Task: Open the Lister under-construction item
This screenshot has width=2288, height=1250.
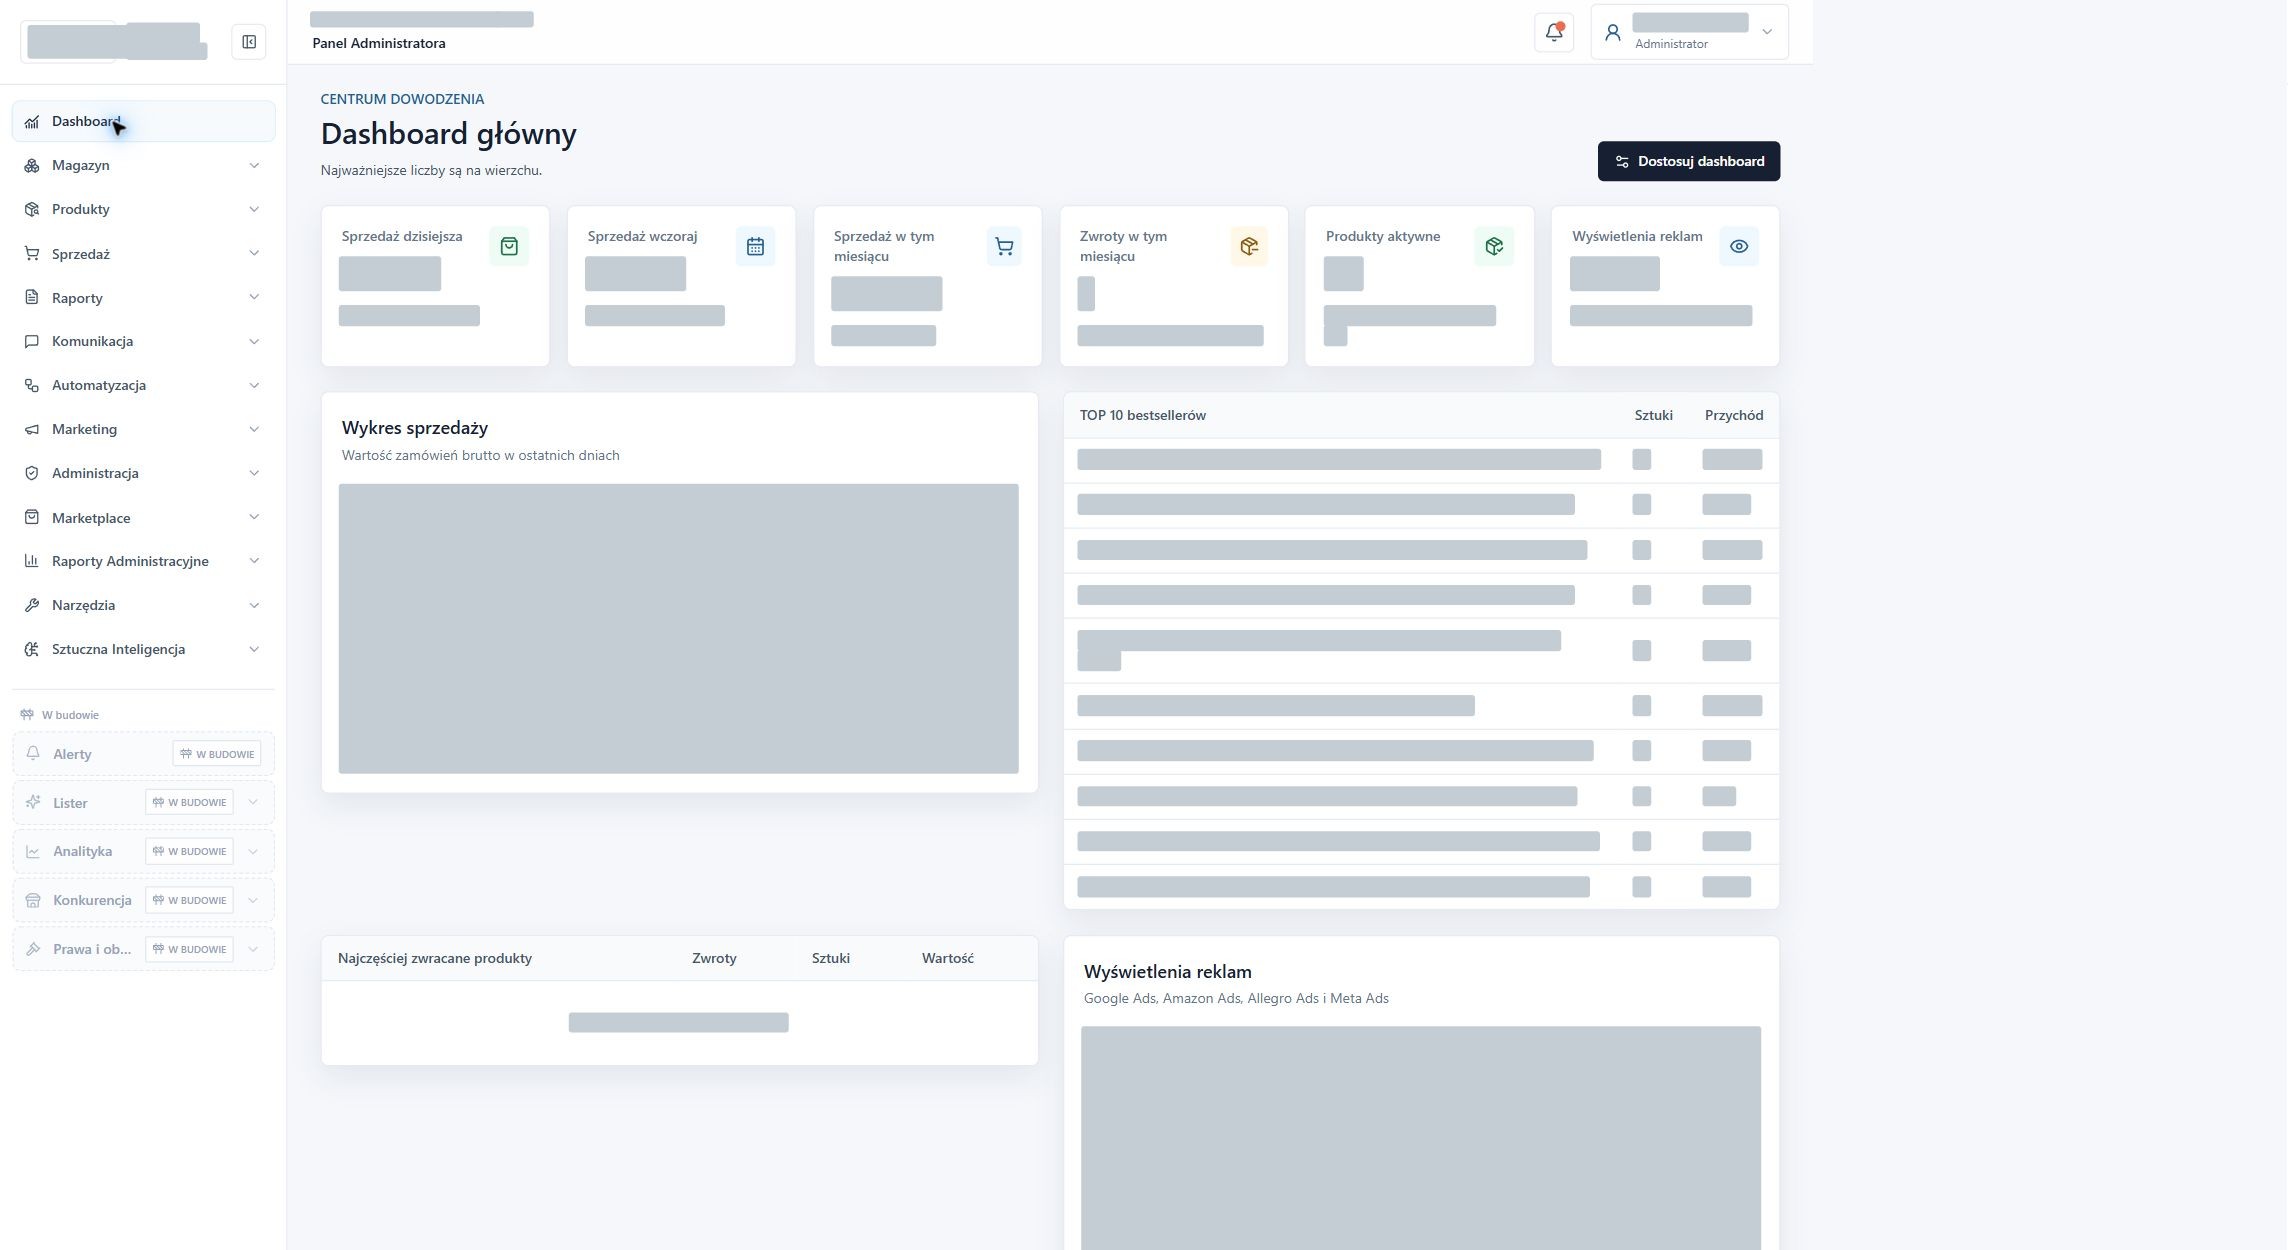Action: click(144, 802)
